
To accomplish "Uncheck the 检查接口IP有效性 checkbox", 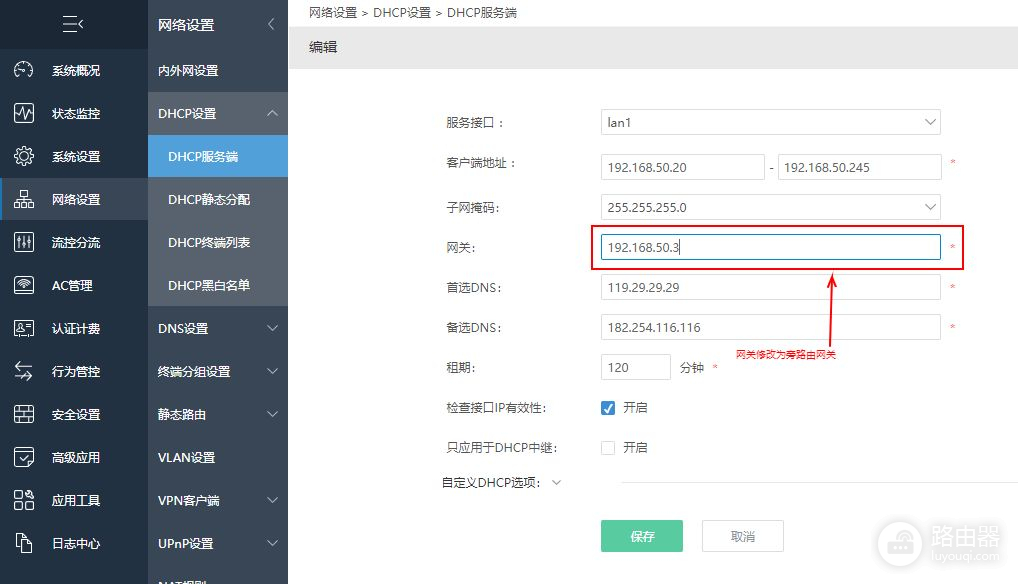I will click(x=608, y=408).
